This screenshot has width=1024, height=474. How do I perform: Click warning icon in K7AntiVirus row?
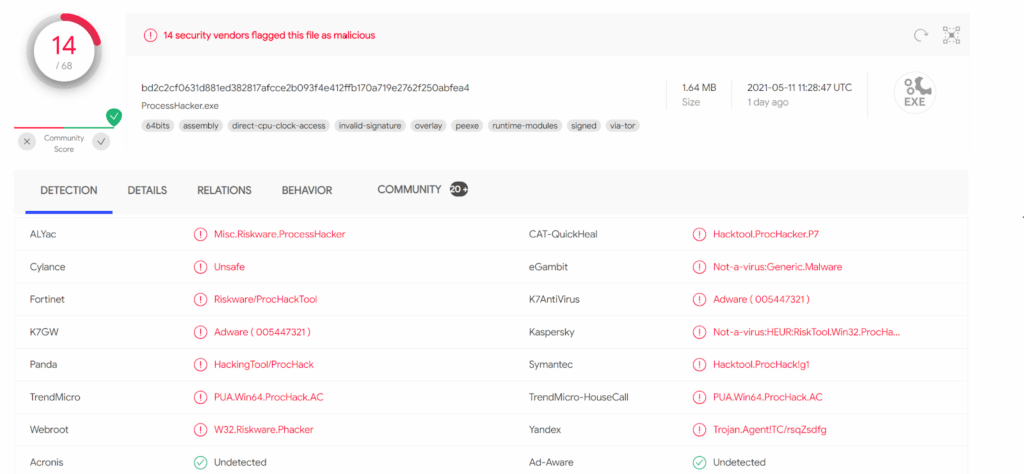(x=699, y=300)
